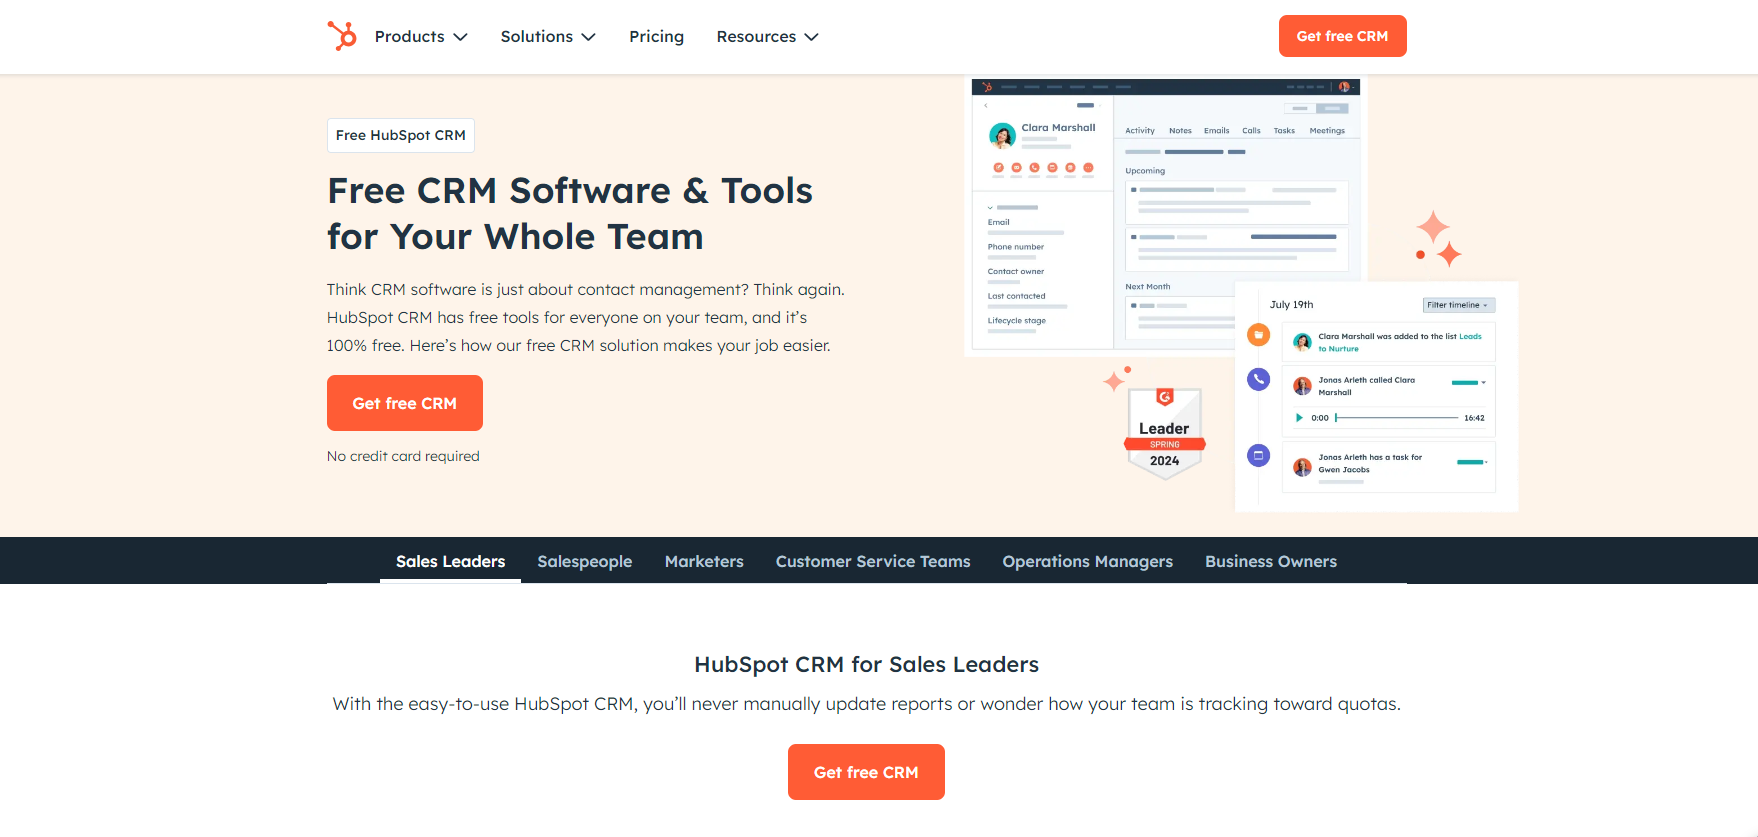Screen dimensions: 1758x837
Task: Click the 'Lifecycle stage' field label
Action: 1017,321
